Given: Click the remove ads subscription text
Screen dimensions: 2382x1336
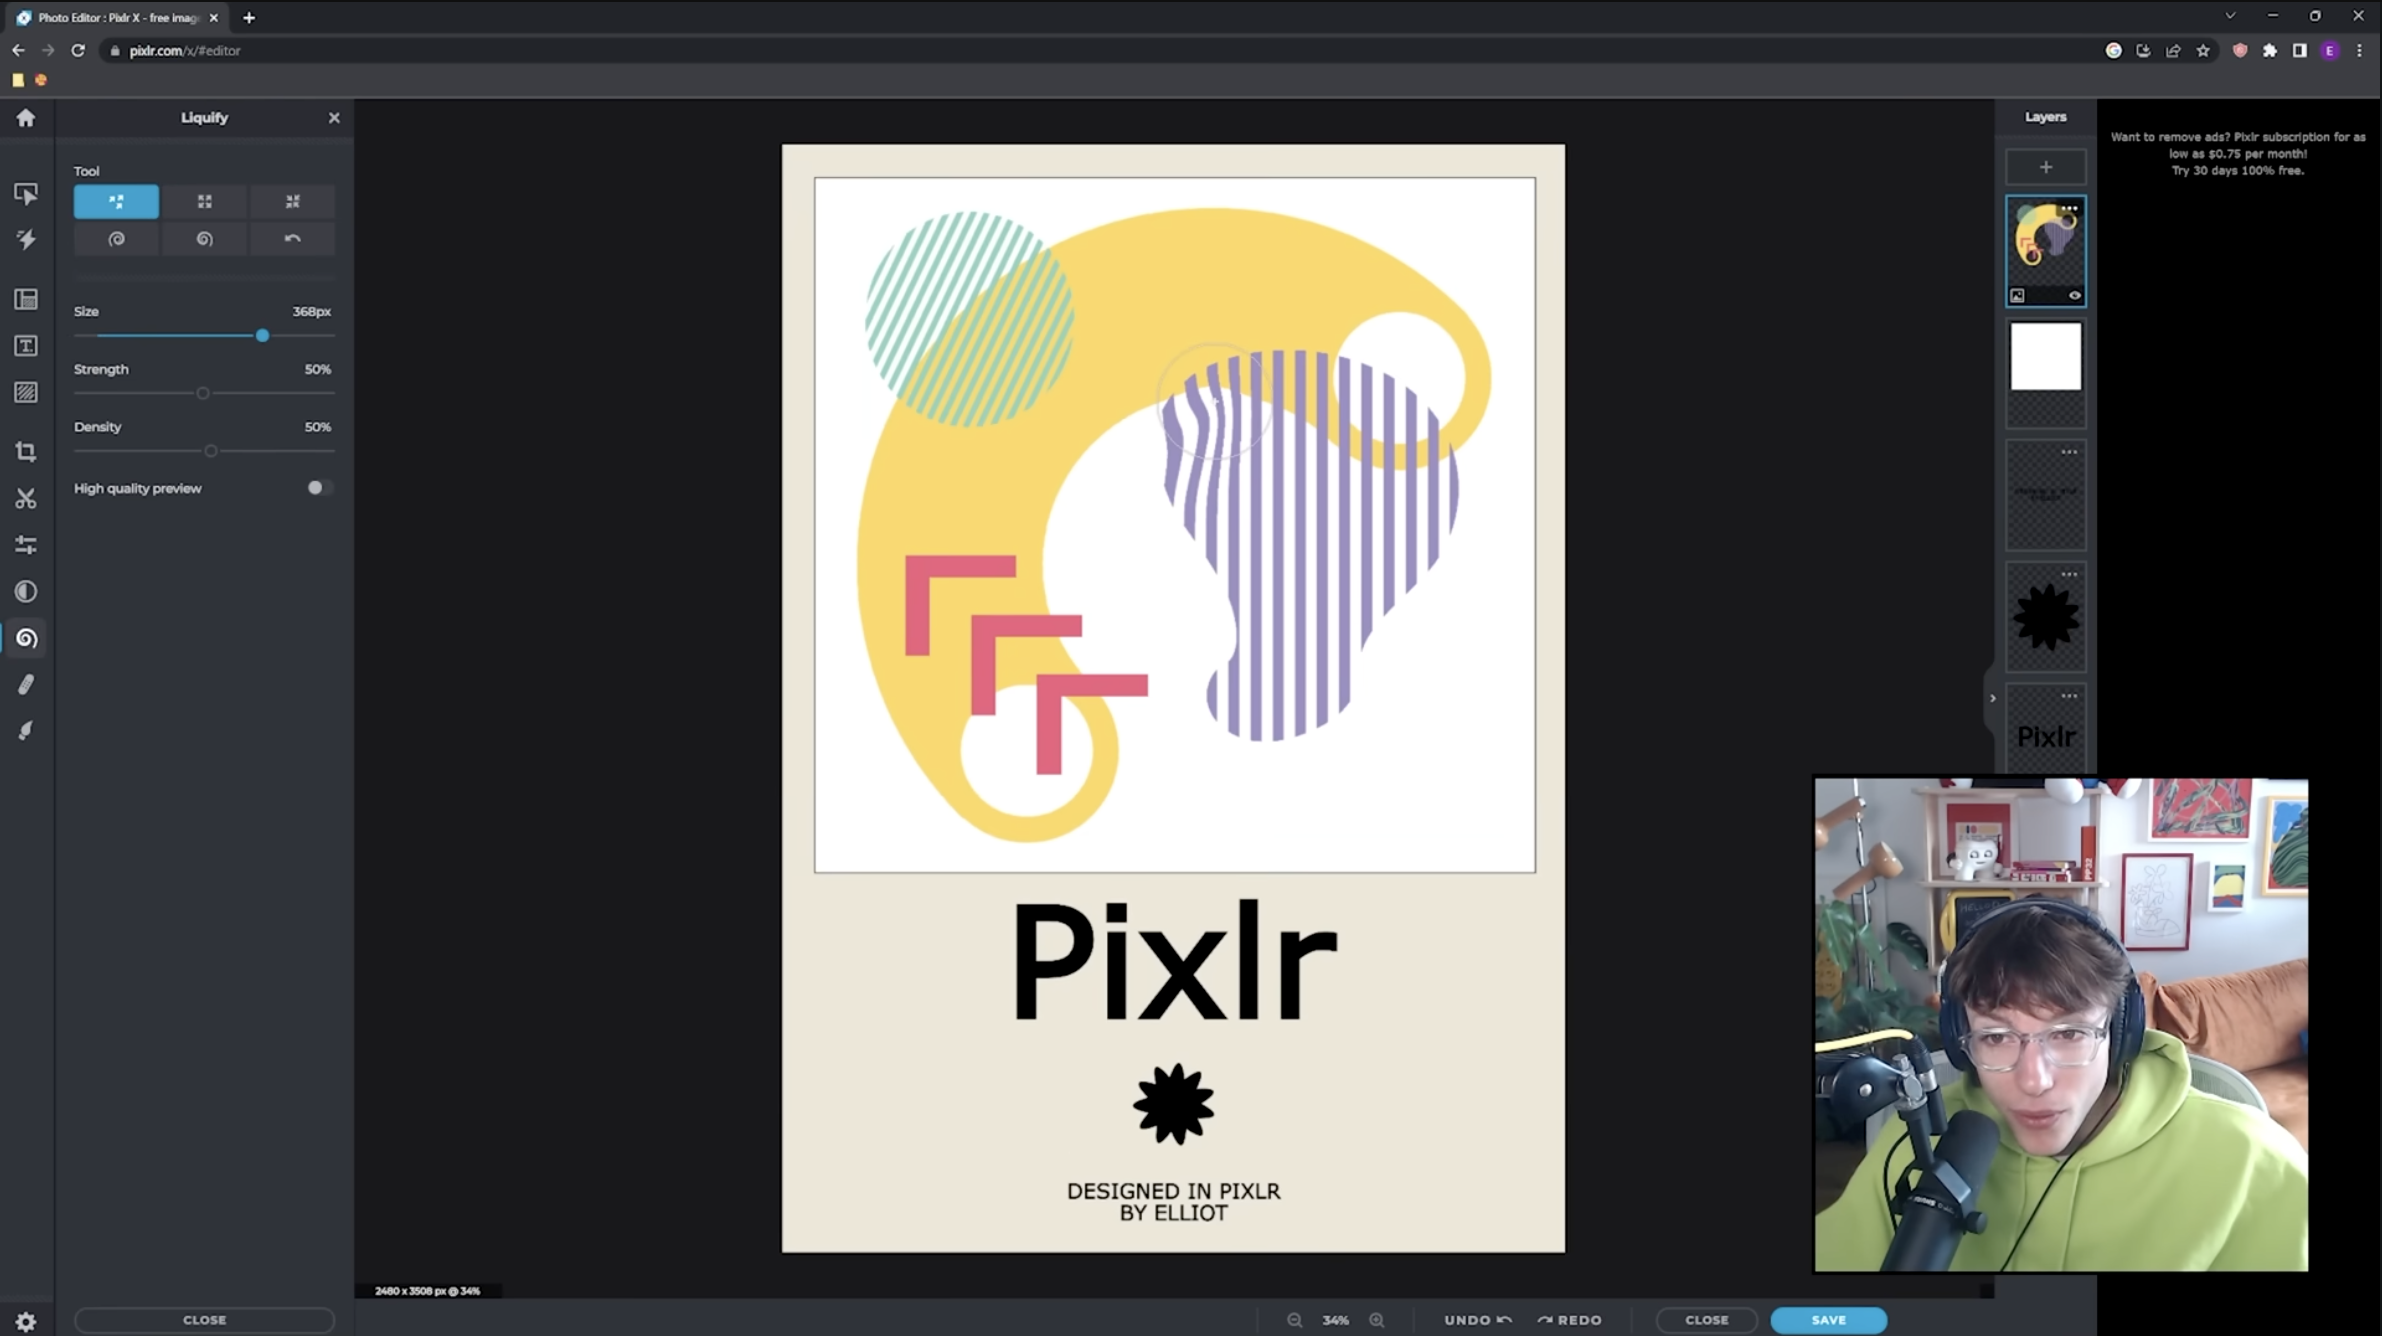Looking at the screenshot, I should (x=2238, y=153).
